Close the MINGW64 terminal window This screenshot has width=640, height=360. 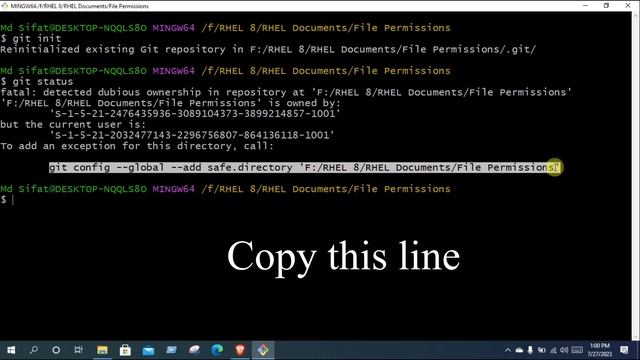[x=628, y=6]
